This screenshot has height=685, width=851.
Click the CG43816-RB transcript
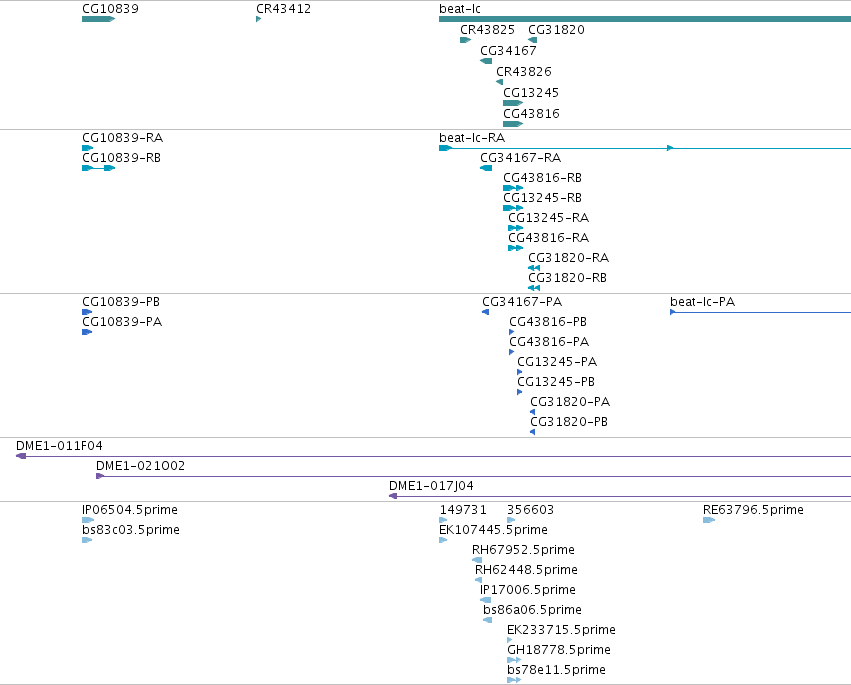tap(513, 188)
